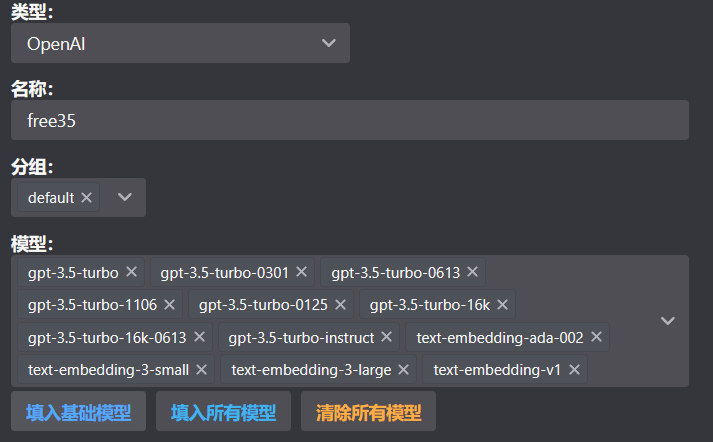Select the gpt-3.5-turbo-0301 tag text
Screen dimensions: 713x442
225,273
